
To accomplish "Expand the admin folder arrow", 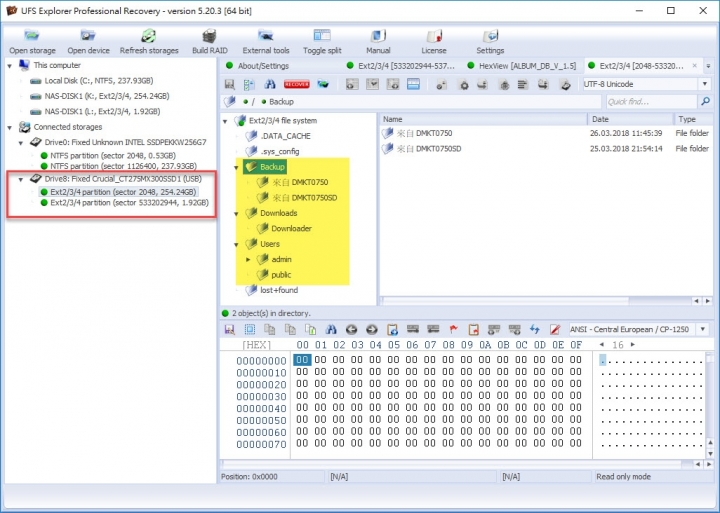I will 248,259.
